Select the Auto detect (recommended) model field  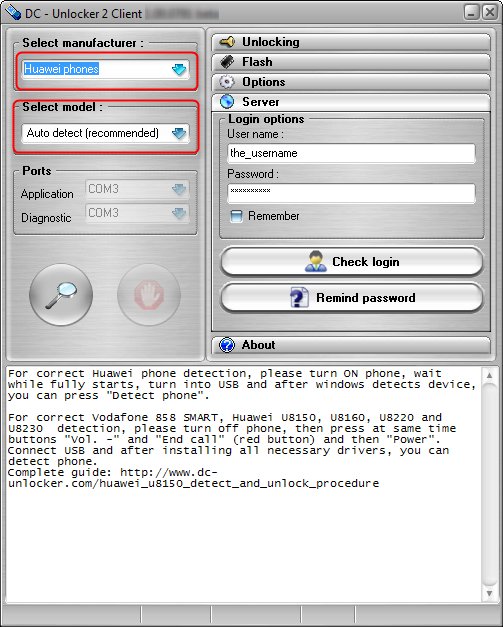pyautogui.click(x=105, y=133)
